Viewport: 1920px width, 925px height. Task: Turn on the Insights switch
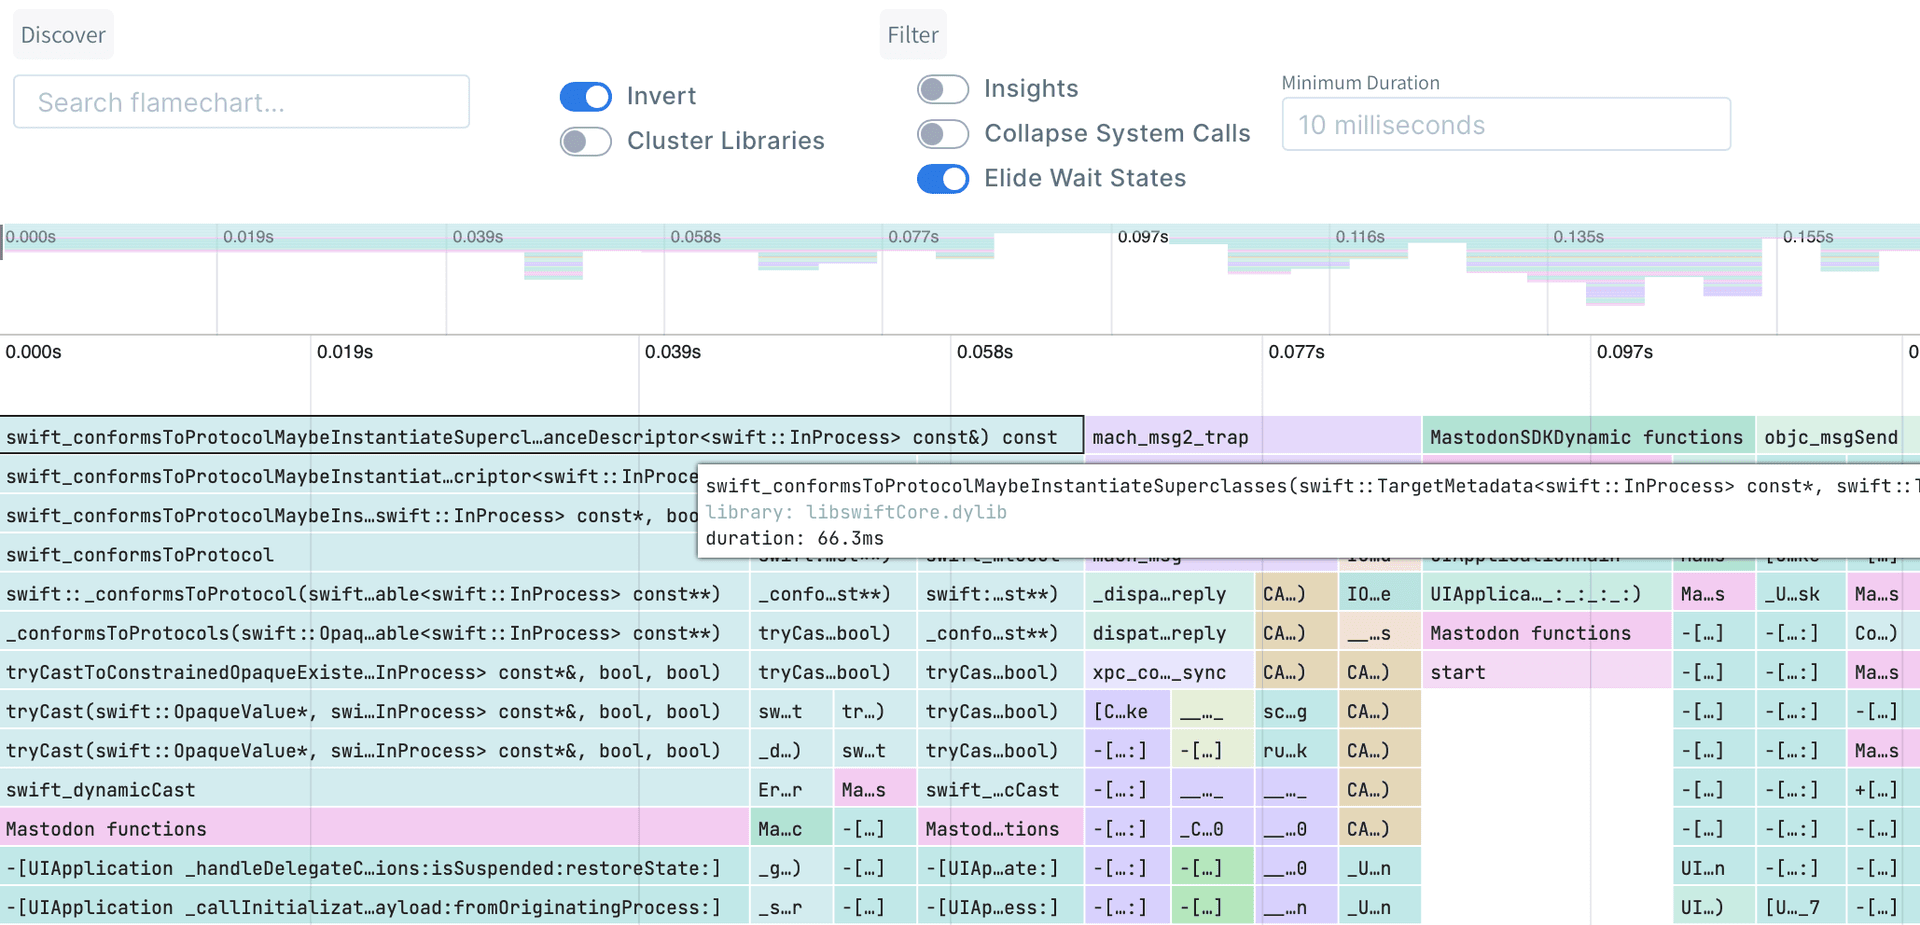tap(942, 89)
